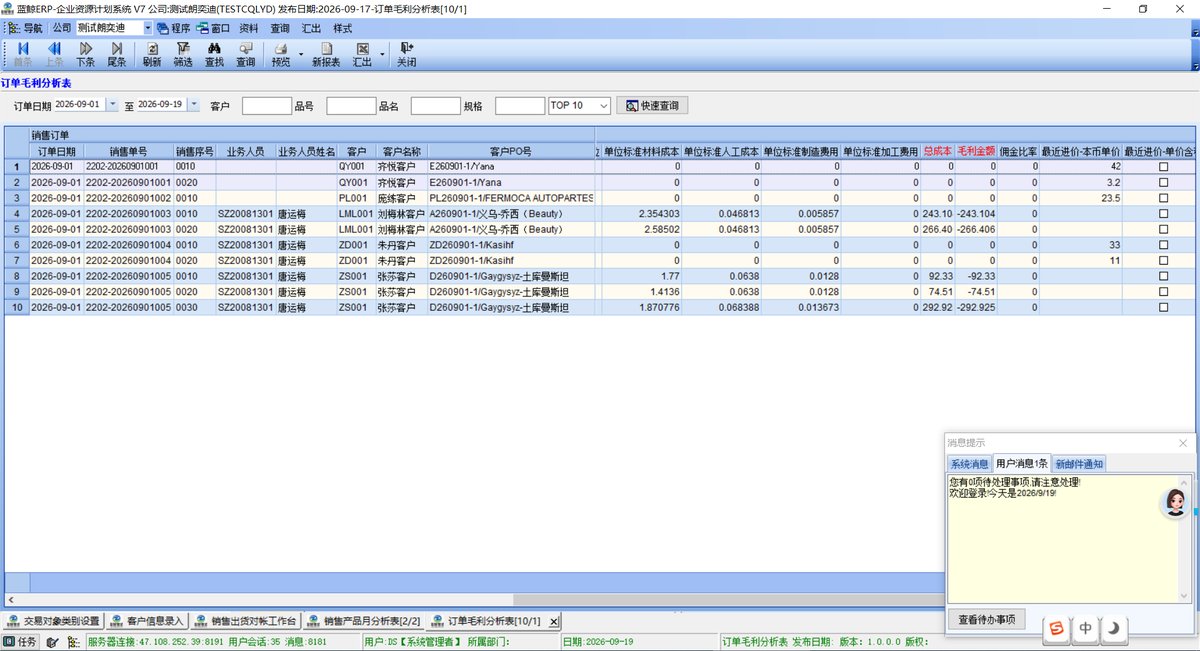The width and height of the screenshot is (1200, 651).
Task: Click the 关闭 exit-door toolbar icon
Action: tap(406, 53)
